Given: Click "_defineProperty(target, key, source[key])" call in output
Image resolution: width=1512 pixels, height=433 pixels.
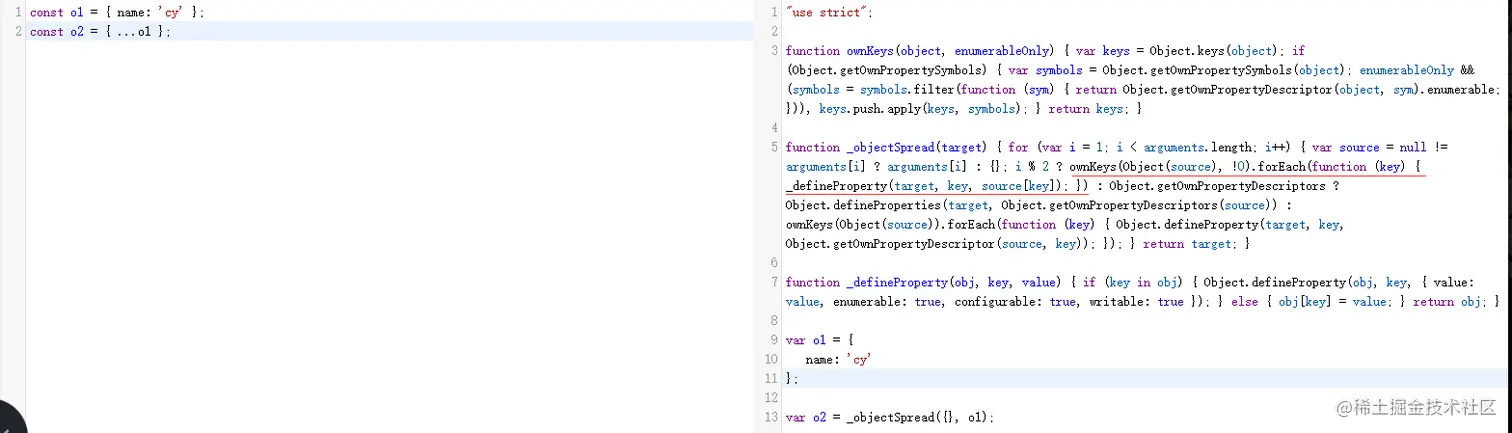Looking at the screenshot, I should pos(926,186).
